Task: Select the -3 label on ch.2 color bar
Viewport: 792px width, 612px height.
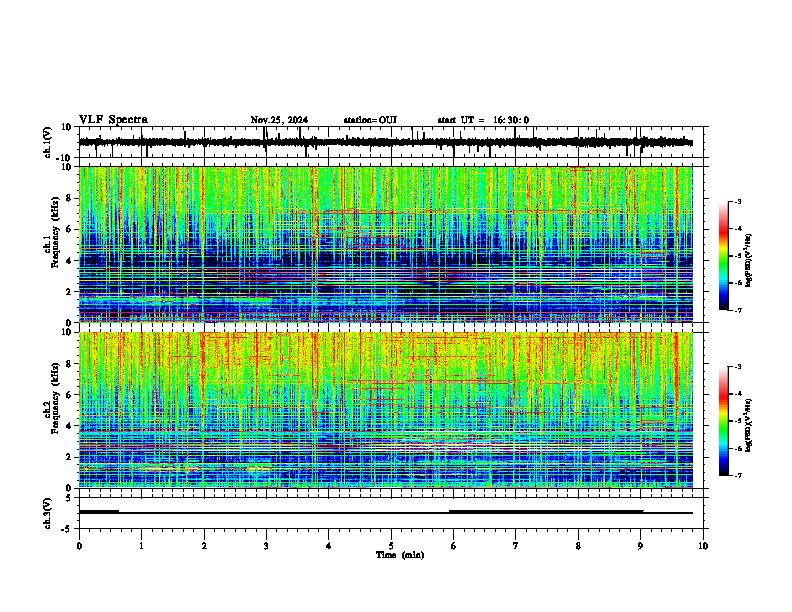Action: point(737,367)
